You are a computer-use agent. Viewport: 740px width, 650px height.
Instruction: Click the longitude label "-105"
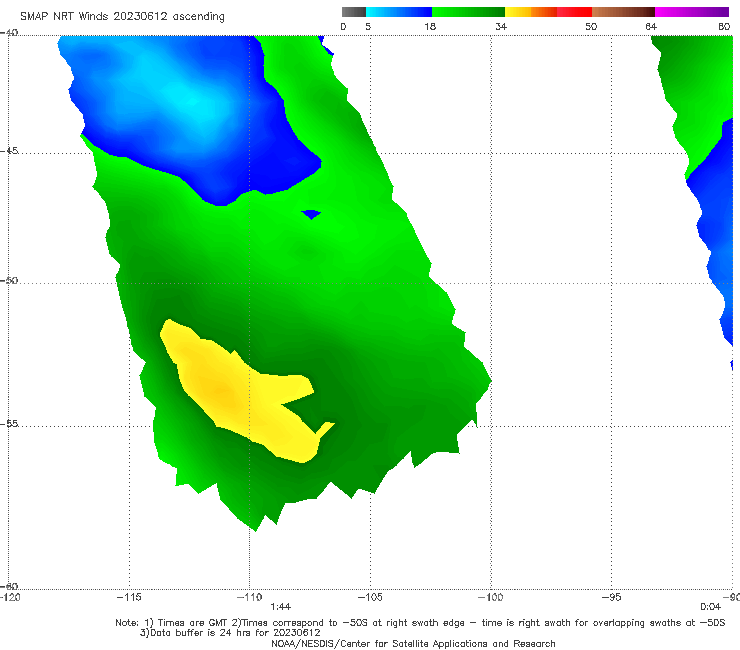tap(370, 597)
